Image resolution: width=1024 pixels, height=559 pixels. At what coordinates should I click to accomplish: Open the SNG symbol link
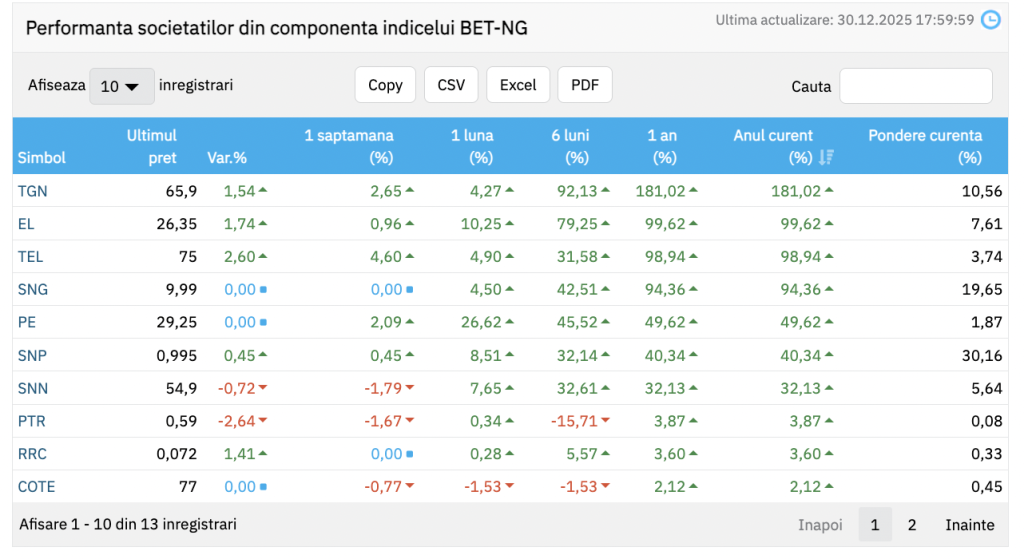[32, 290]
